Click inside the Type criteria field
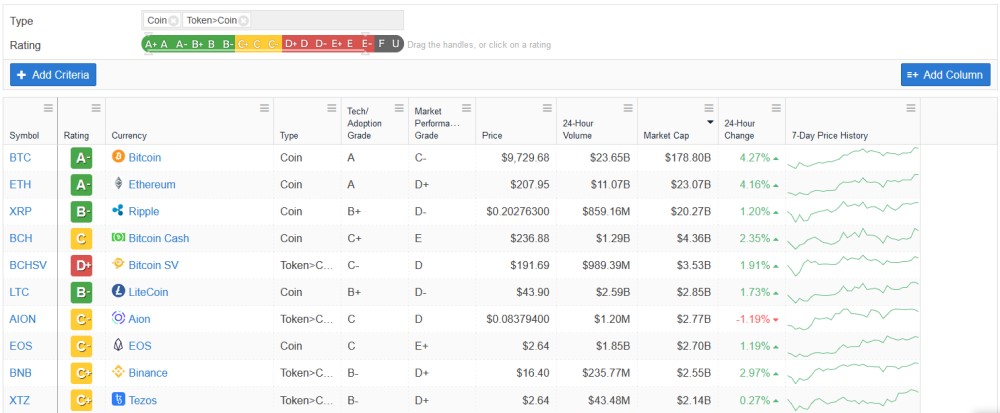The image size is (1000, 413). (x=272, y=20)
